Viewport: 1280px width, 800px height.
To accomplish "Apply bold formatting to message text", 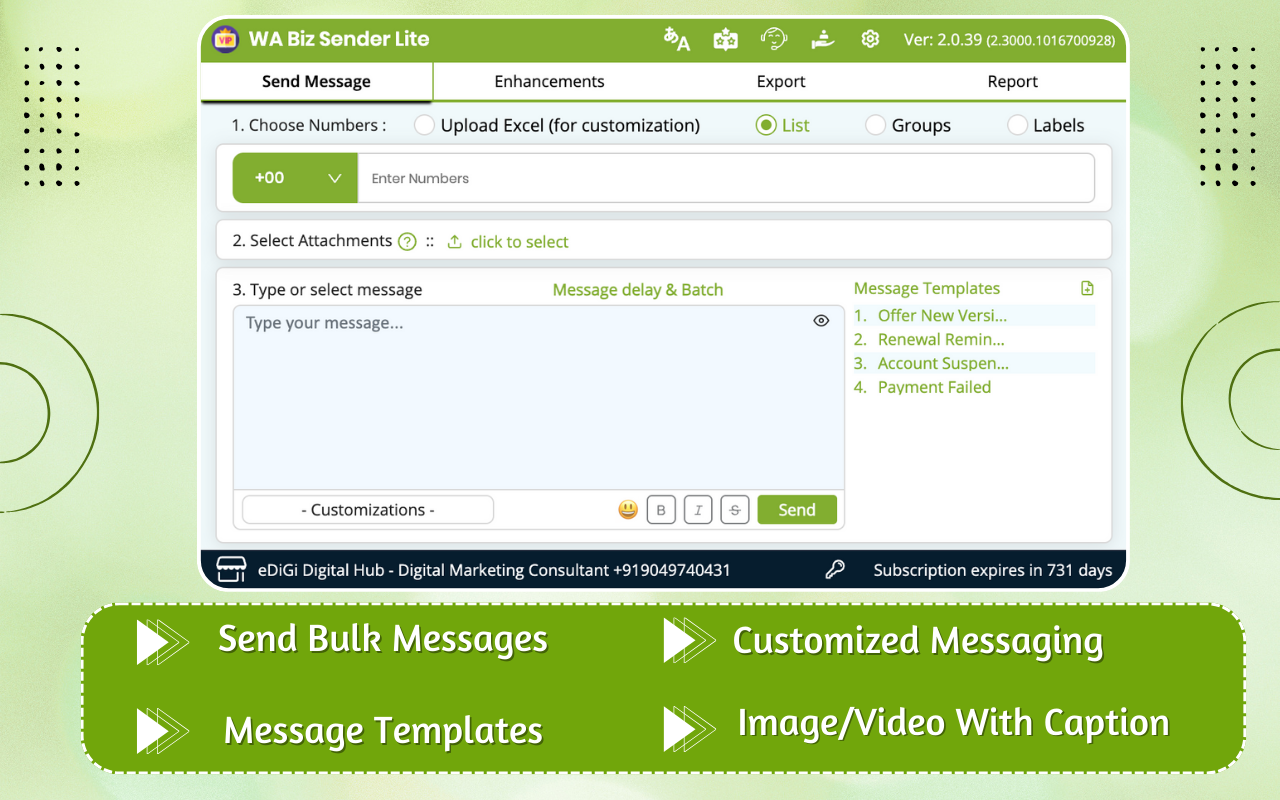I will [661, 510].
